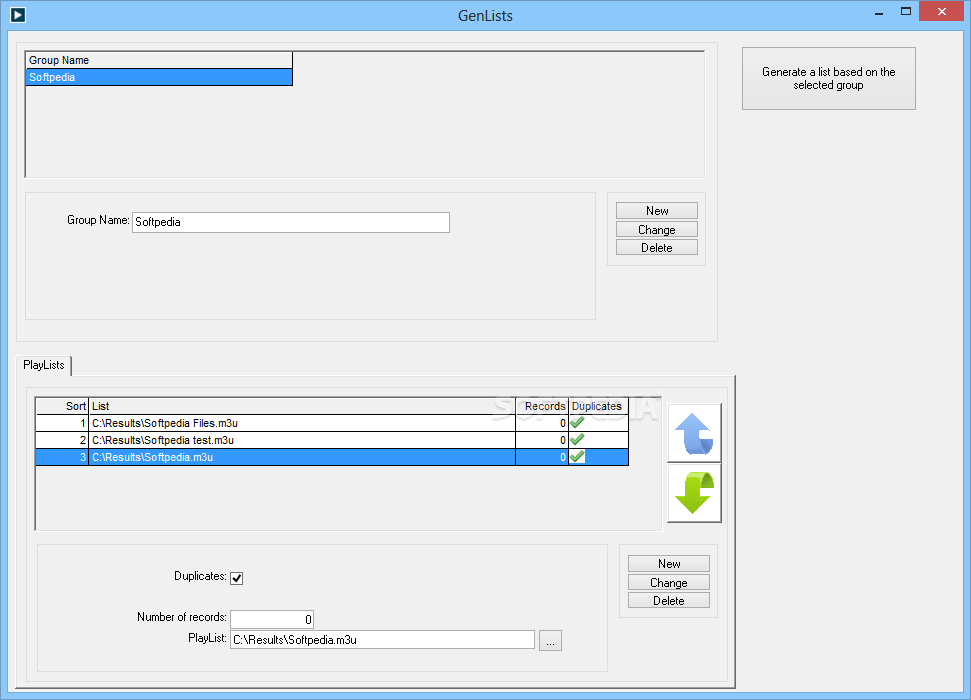Toggle the Duplicates checkbox
The width and height of the screenshot is (971, 700).
[x=237, y=578]
